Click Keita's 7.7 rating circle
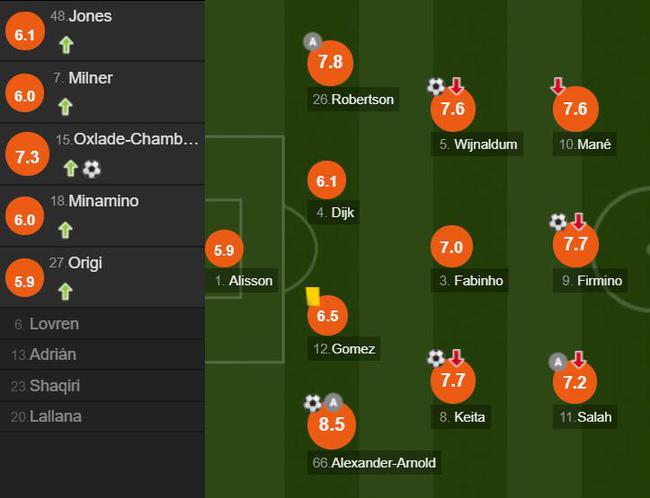The width and height of the screenshot is (650, 498). [453, 381]
